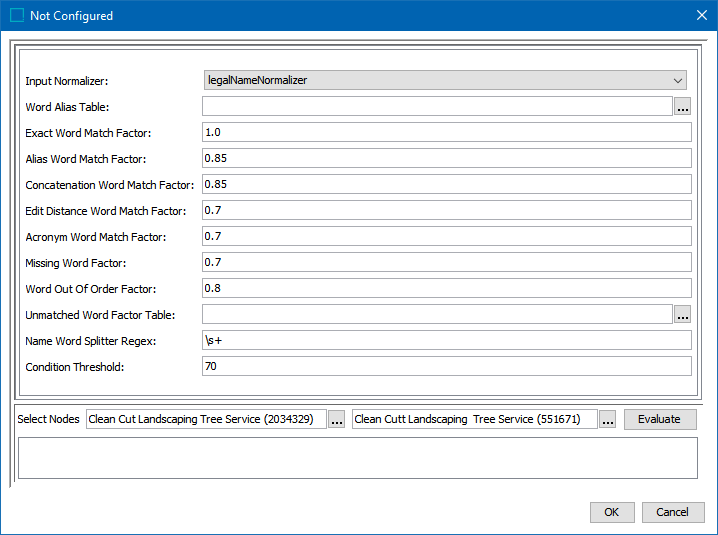Click the Evaluate button
Viewport: 718px width, 535px height.
[660, 420]
